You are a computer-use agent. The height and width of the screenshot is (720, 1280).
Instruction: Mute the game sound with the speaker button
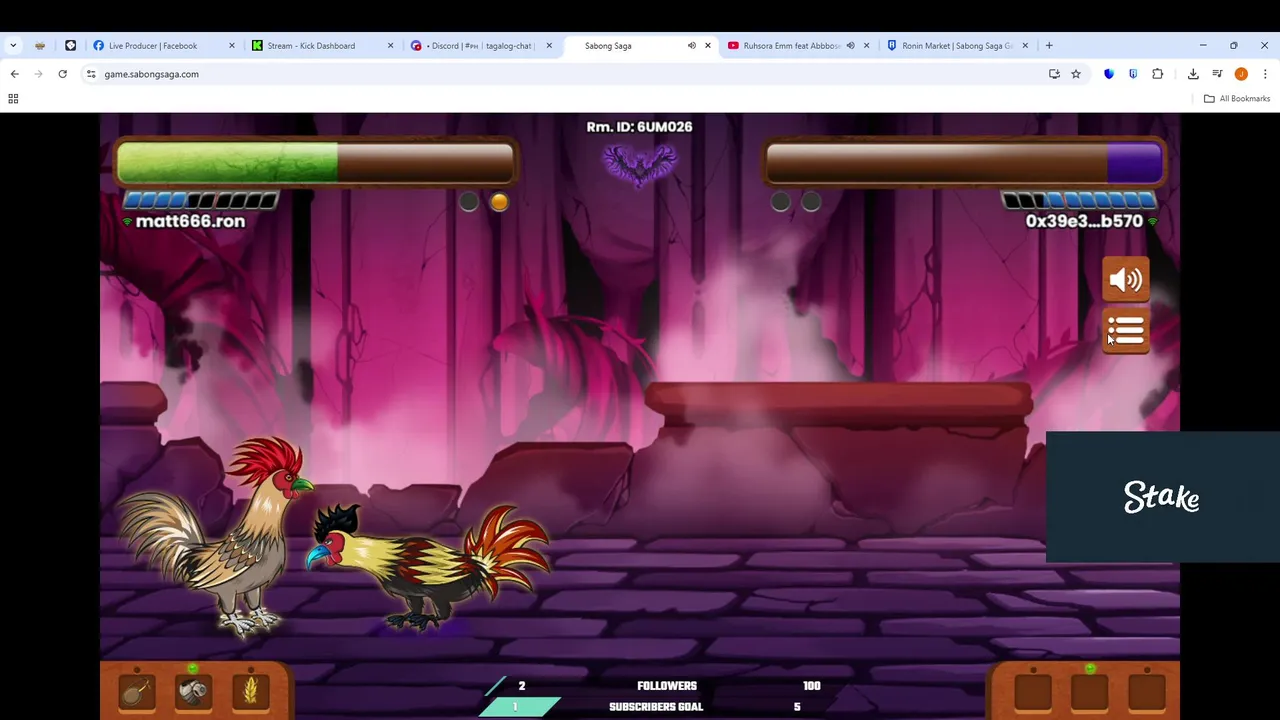coord(1125,280)
